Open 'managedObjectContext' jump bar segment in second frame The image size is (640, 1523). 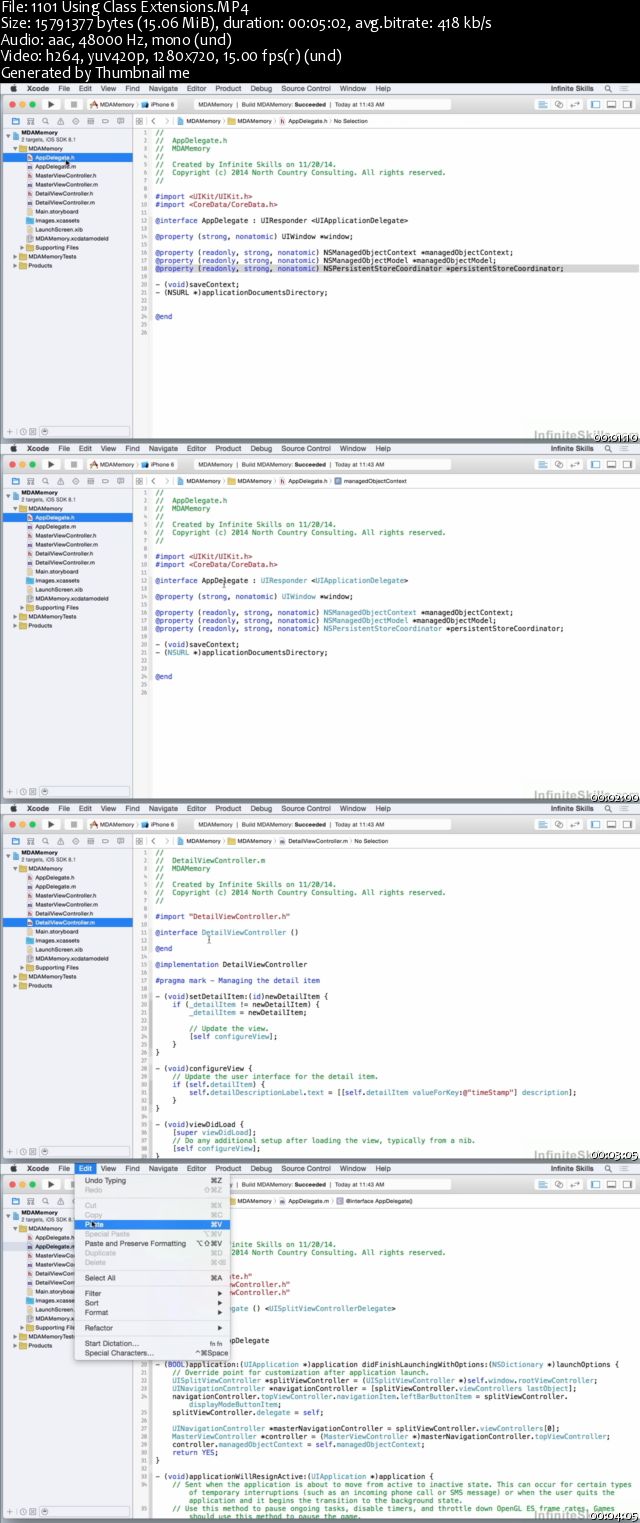point(370,480)
